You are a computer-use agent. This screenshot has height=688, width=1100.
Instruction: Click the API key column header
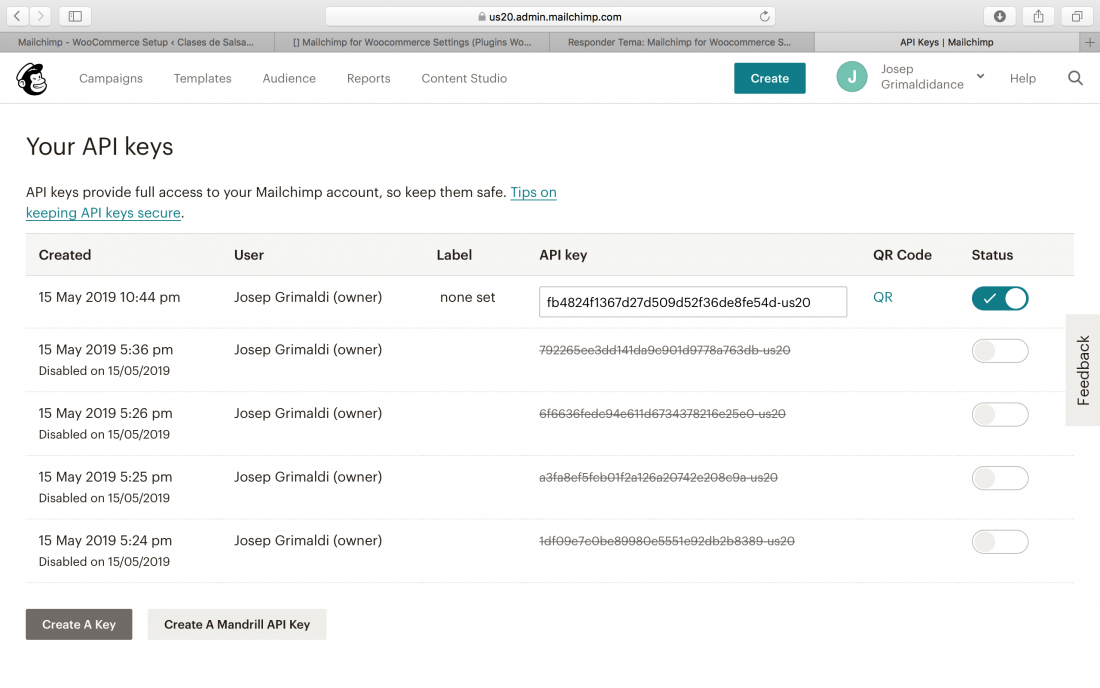click(563, 255)
